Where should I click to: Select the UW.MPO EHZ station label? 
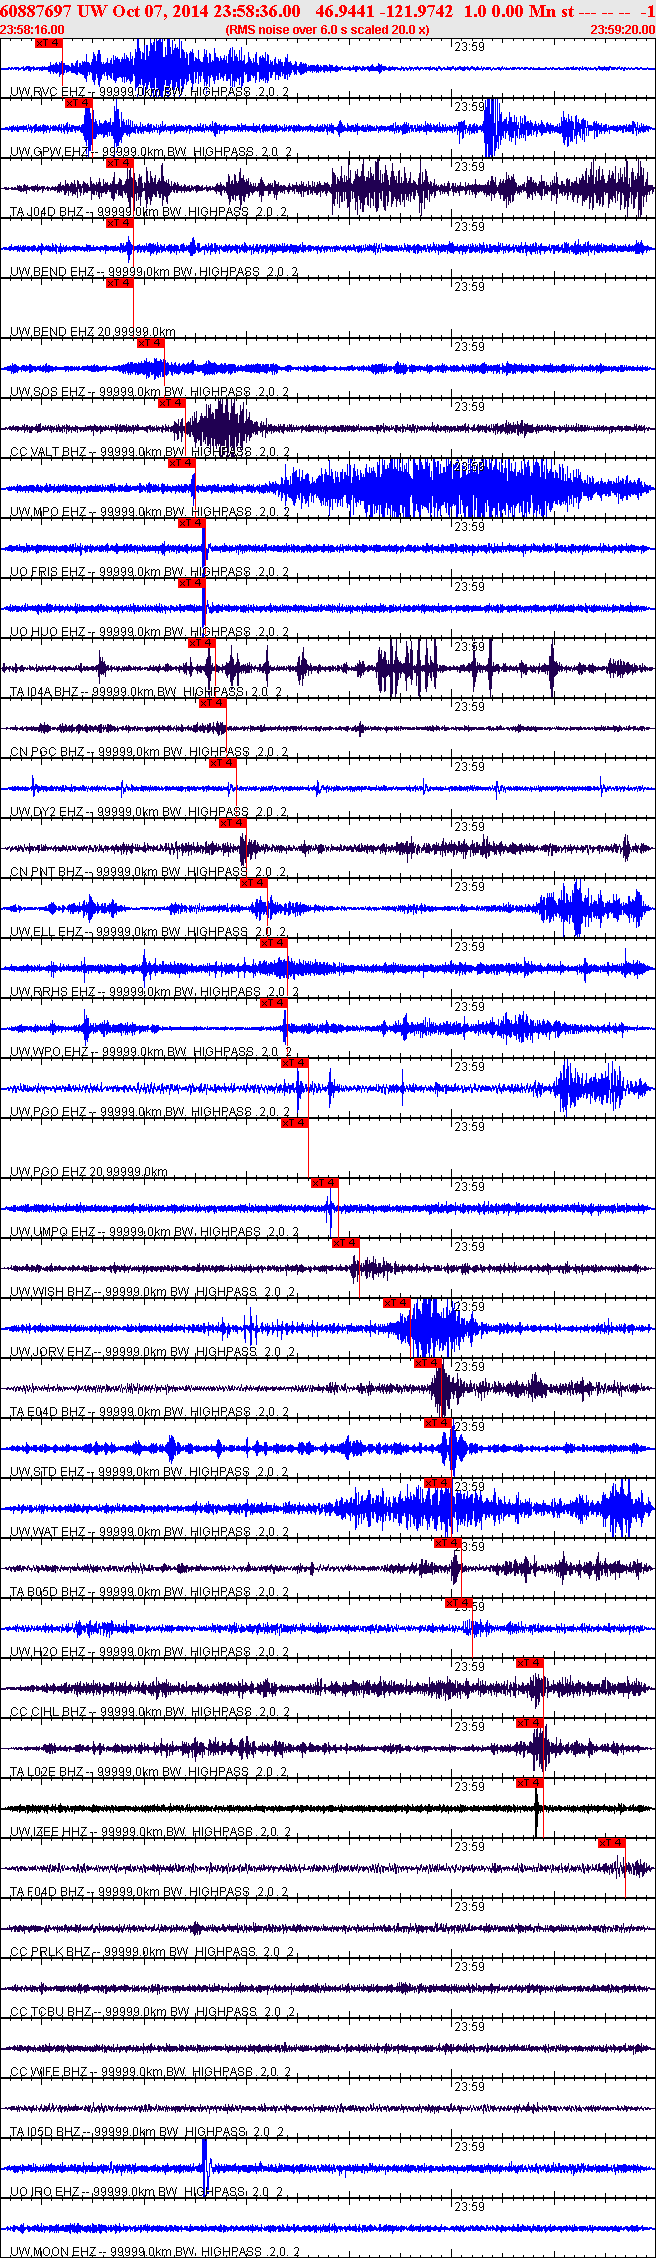[x=150, y=511]
